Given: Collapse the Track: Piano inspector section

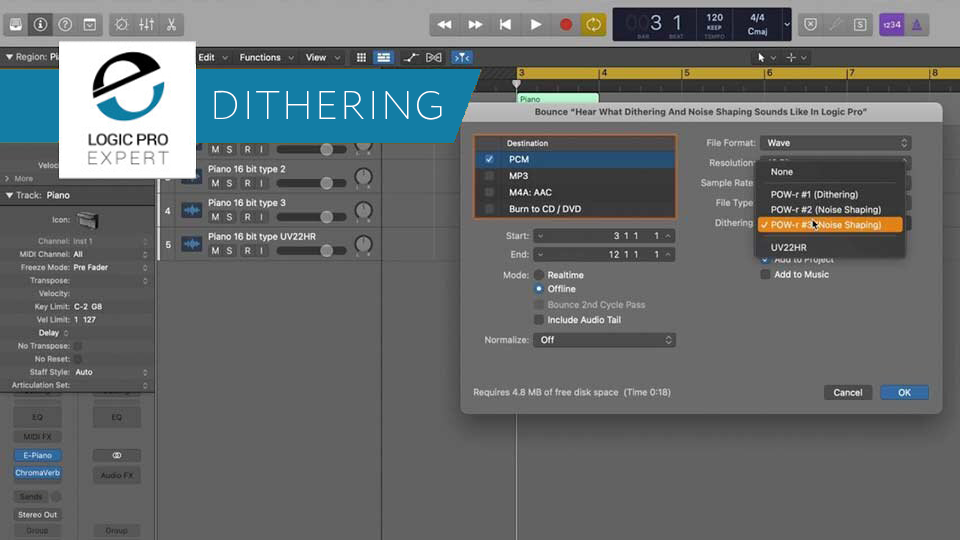Looking at the screenshot, I should pyautogui.click(x=9, y=195).
